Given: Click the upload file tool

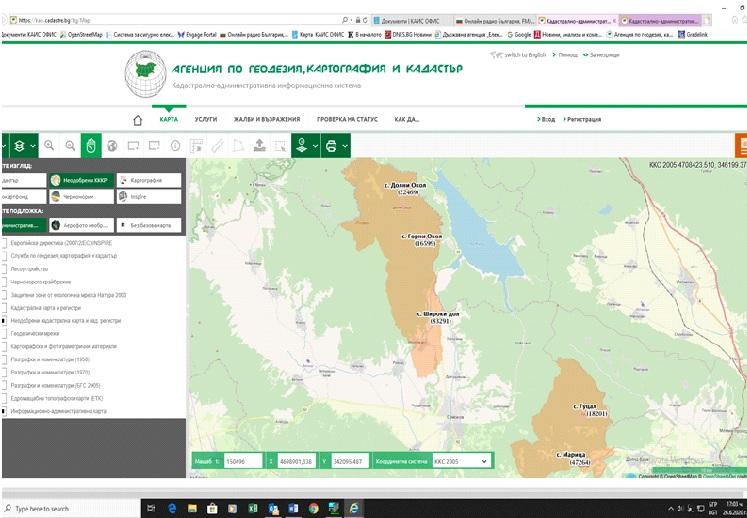Looking at the screenshot, I should tap(259, 146).
